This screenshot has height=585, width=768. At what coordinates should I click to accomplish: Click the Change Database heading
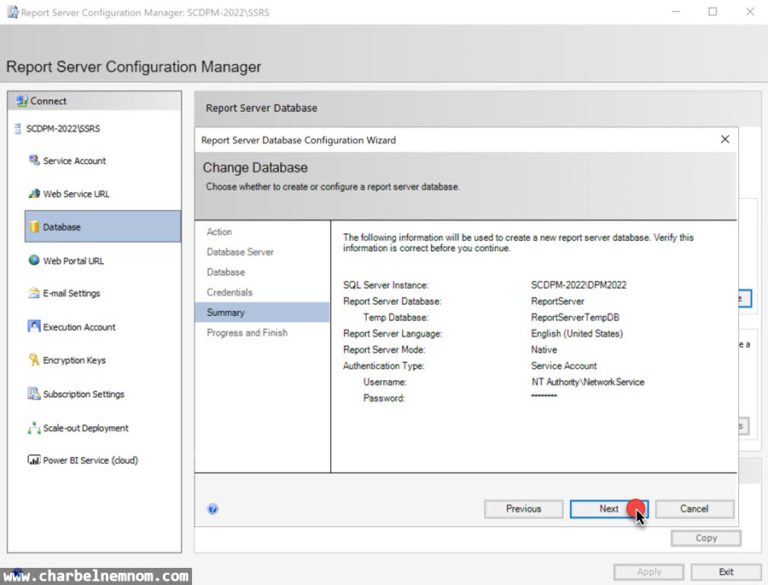(255, 168)
